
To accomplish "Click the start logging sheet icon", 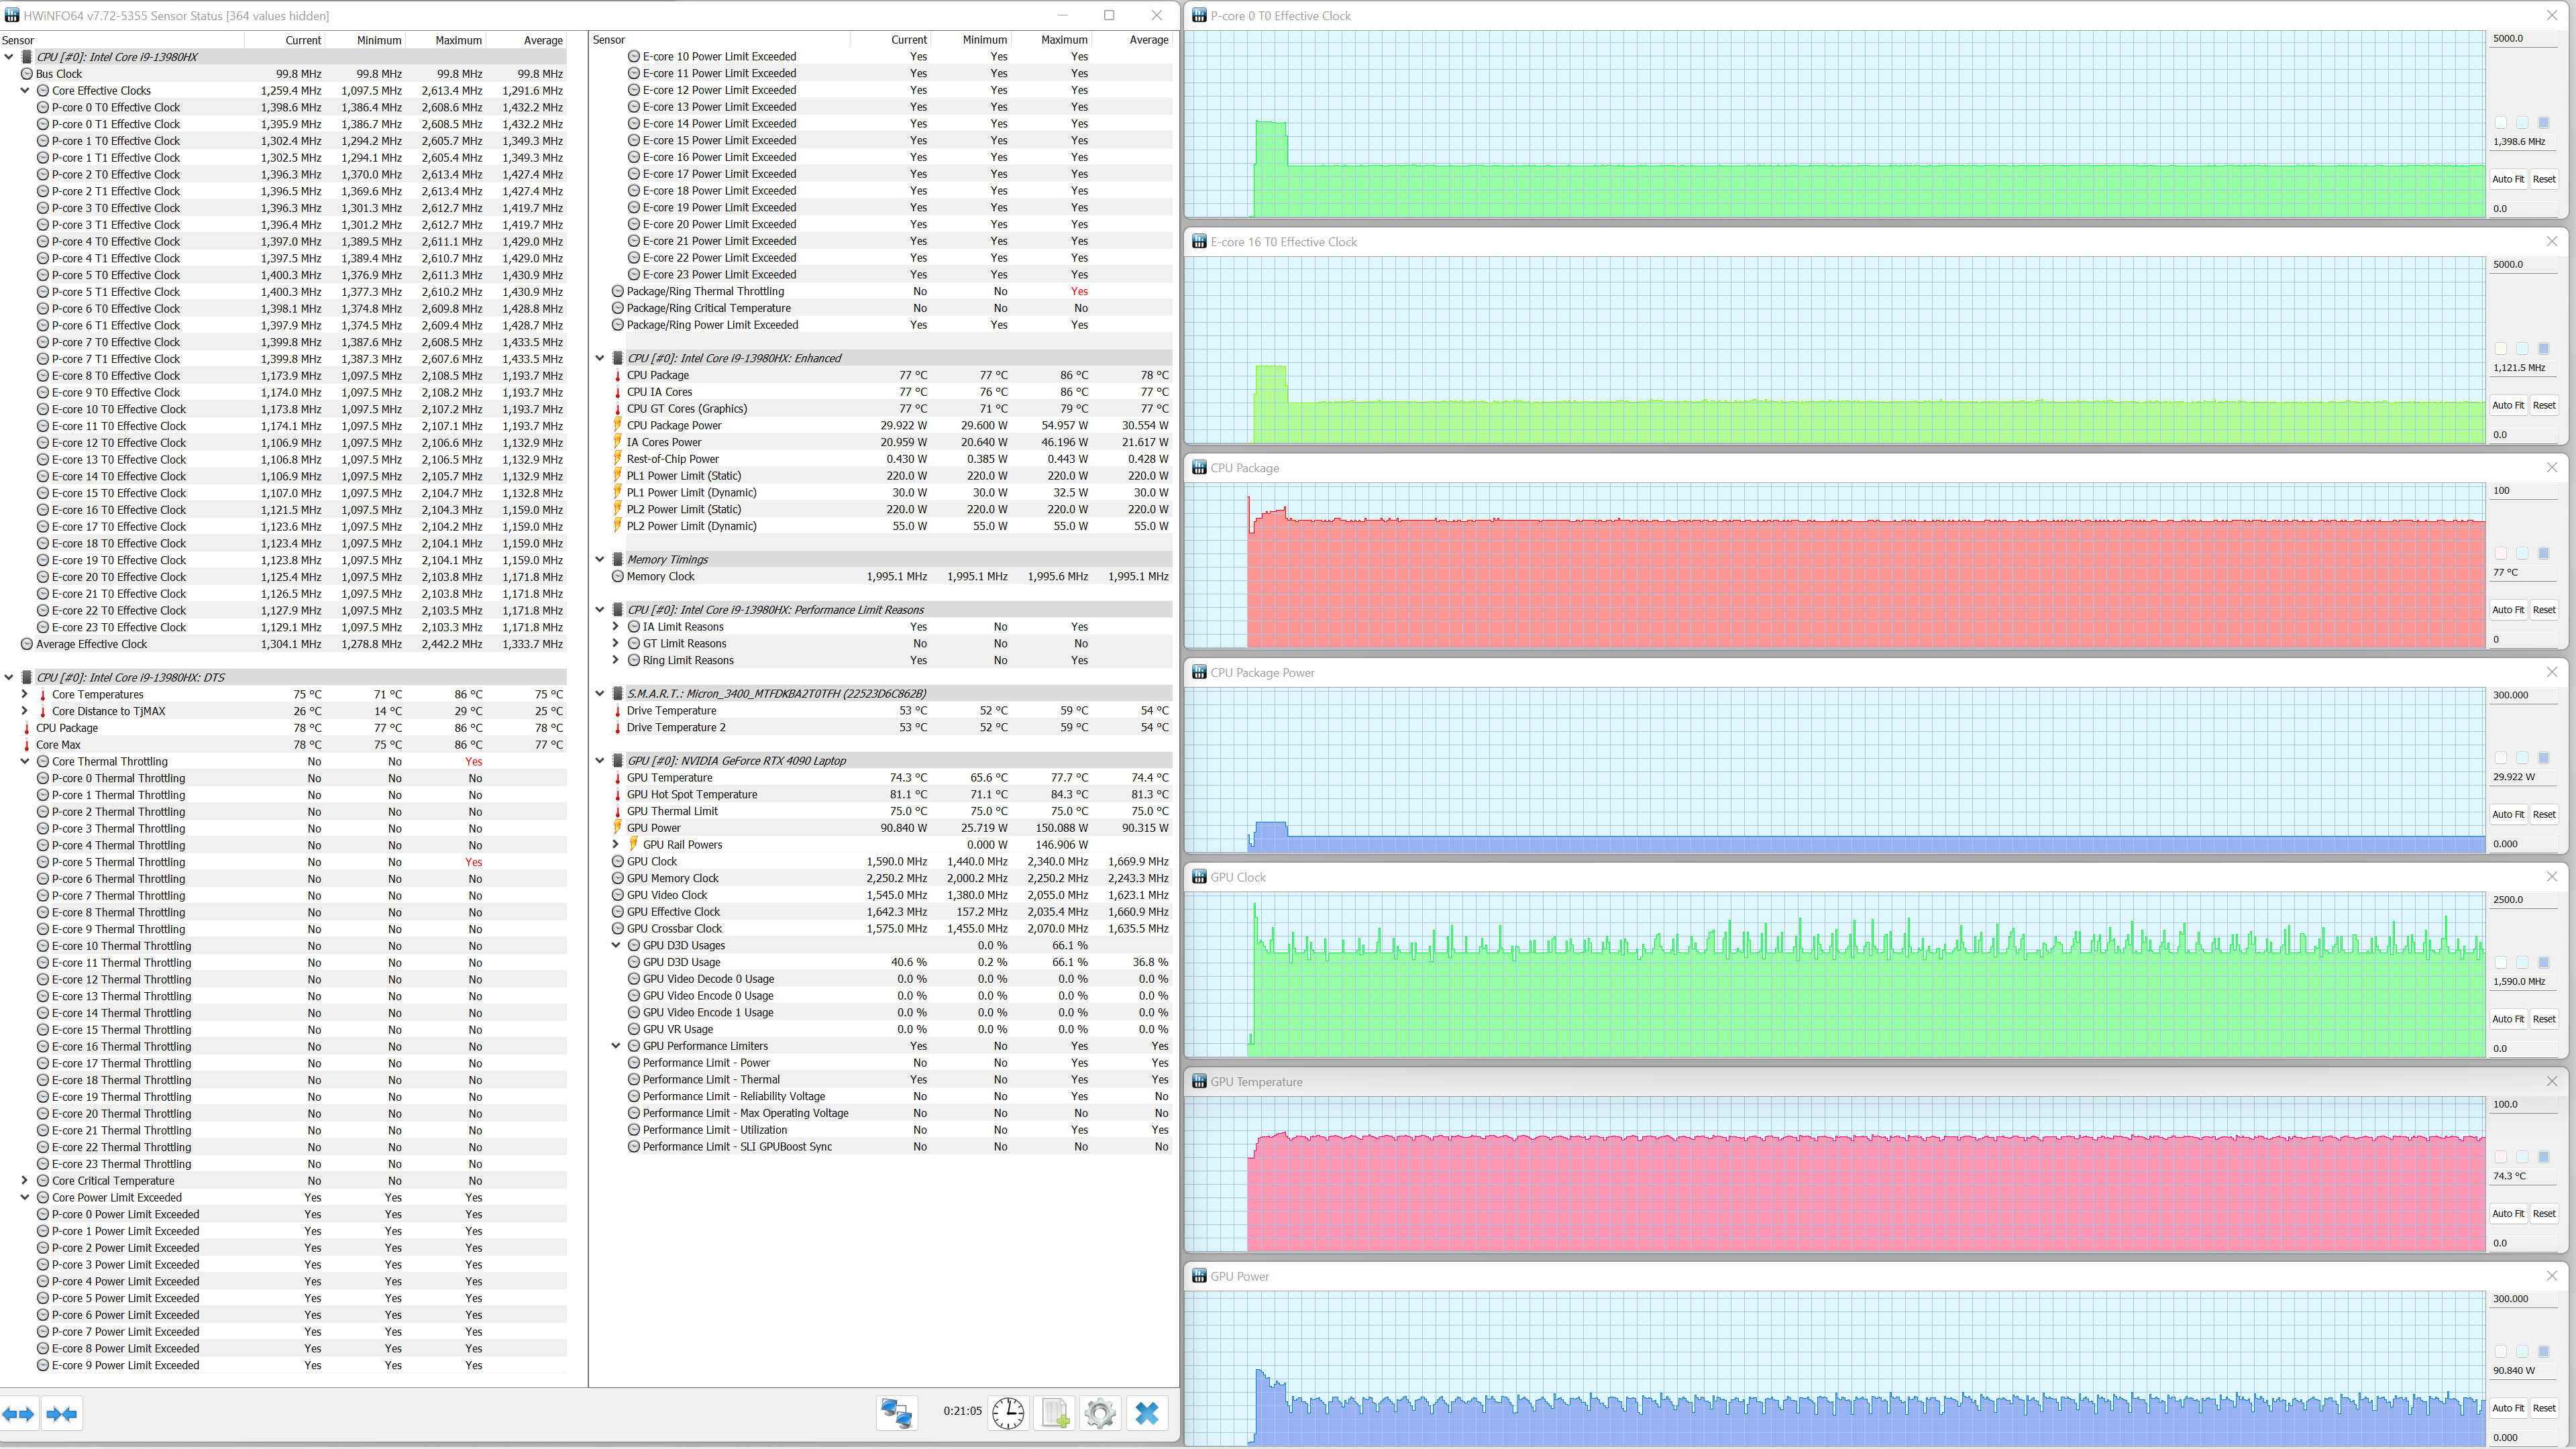I will tap(1055, 1413).
